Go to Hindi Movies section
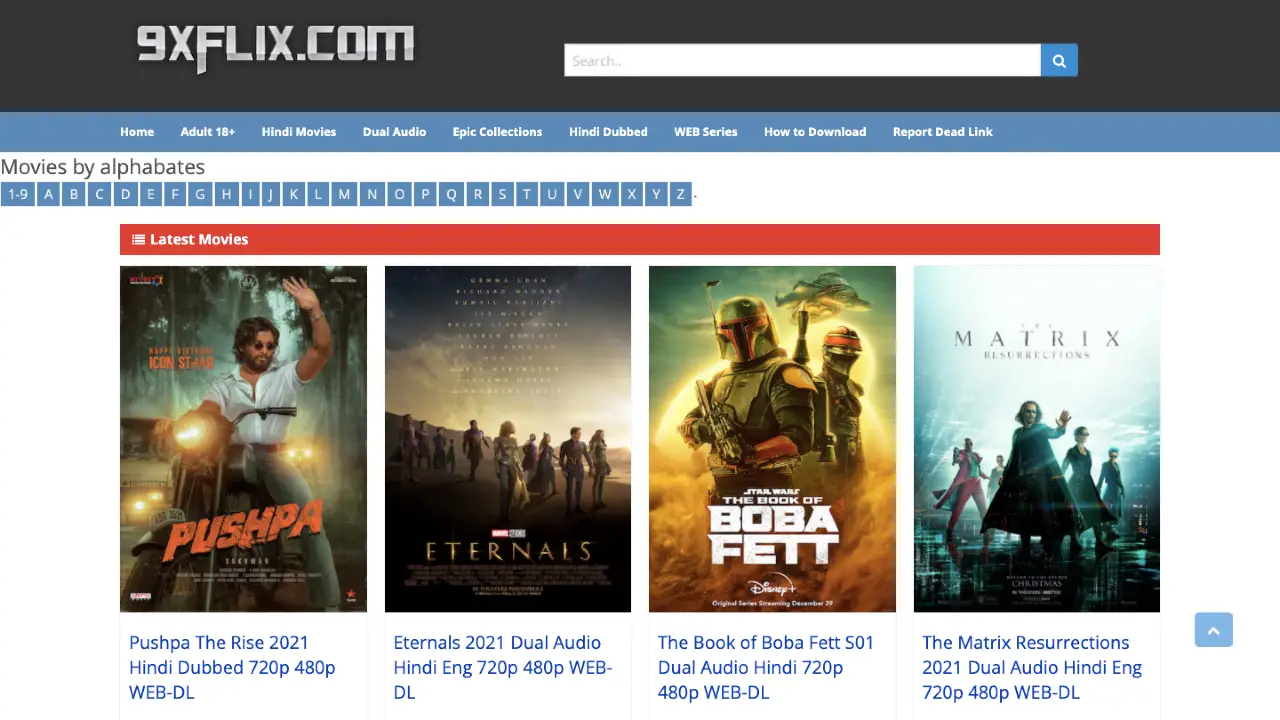This screenshot has height=720, width=1280. (299, 132)
